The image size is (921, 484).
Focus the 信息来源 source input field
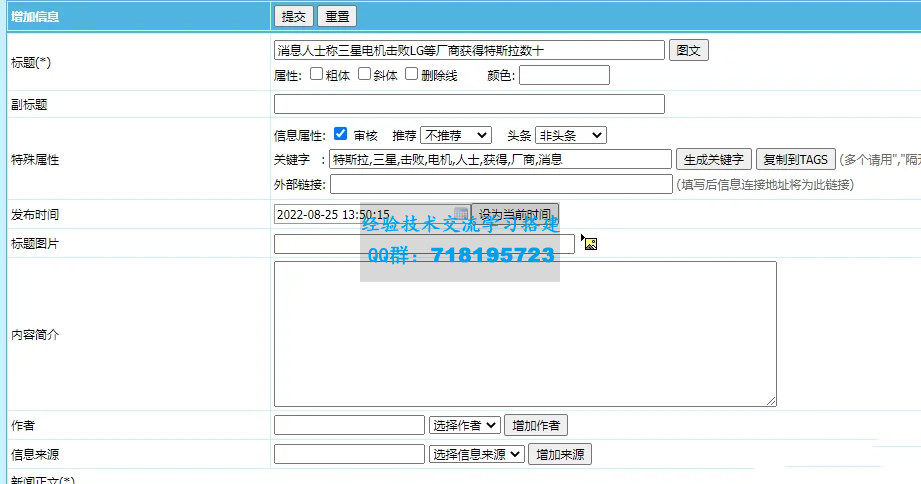tap(349, 453)
